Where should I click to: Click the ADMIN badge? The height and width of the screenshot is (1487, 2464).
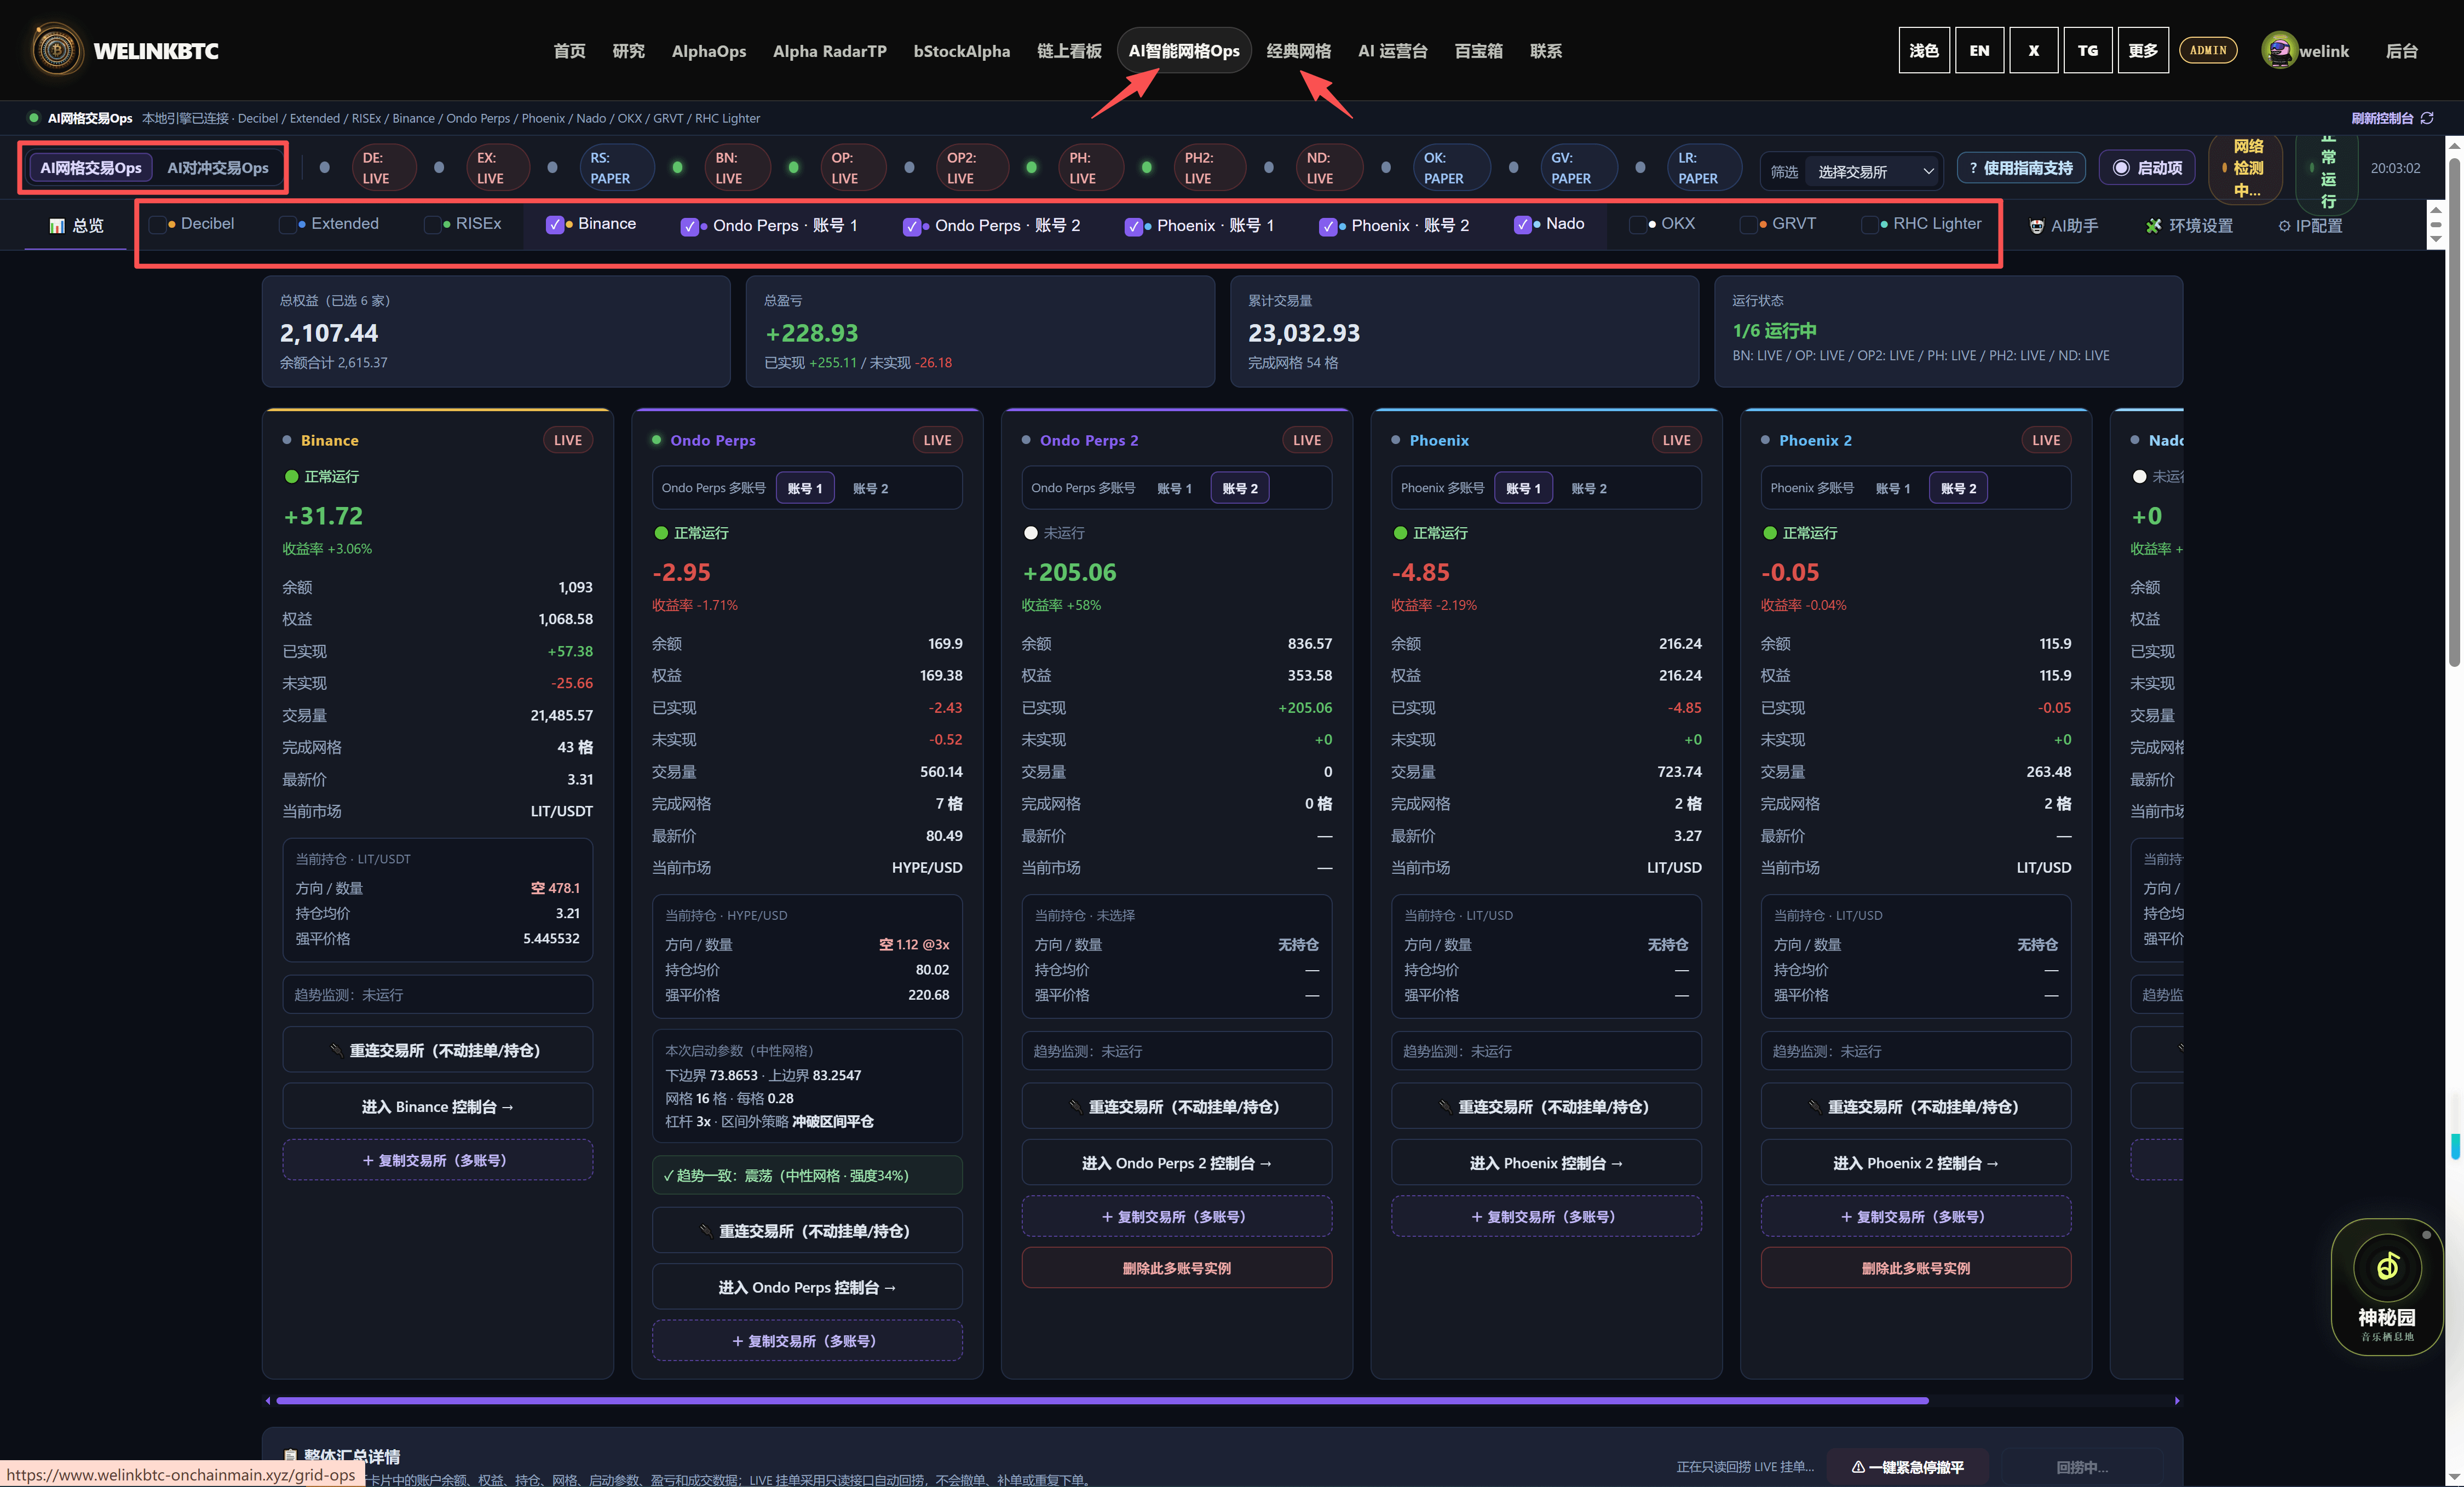(2208, 50)
